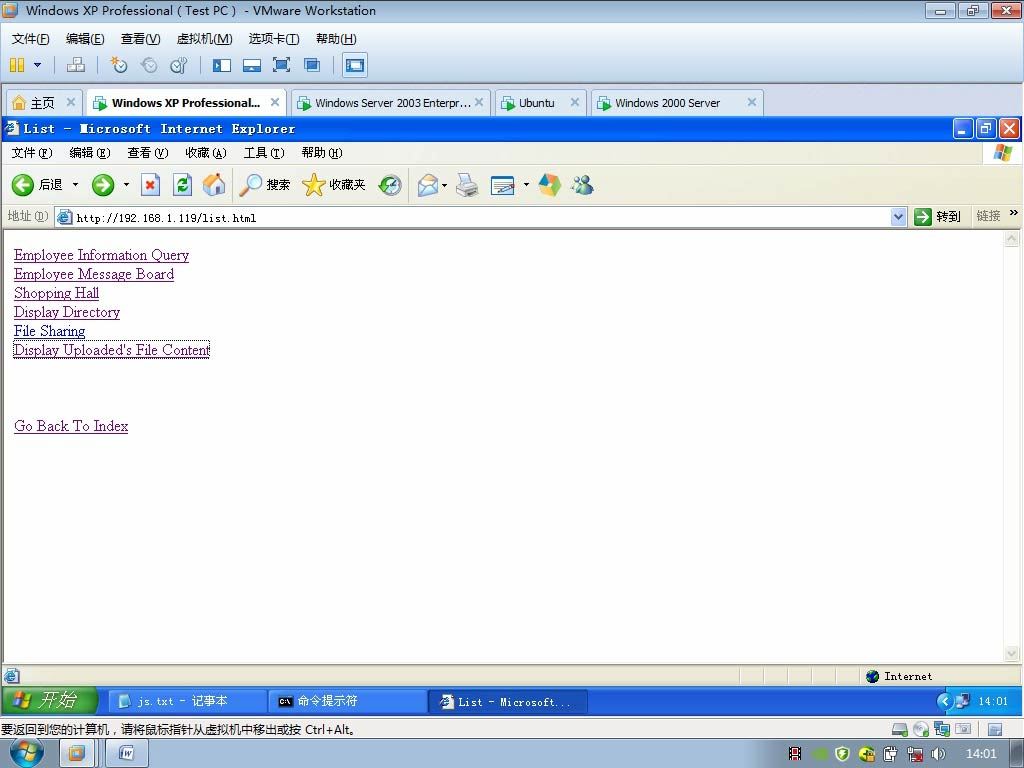Click the VMware revert snapshot icon
This screenshot has width=1024, height=768.
tap(149, 65)
